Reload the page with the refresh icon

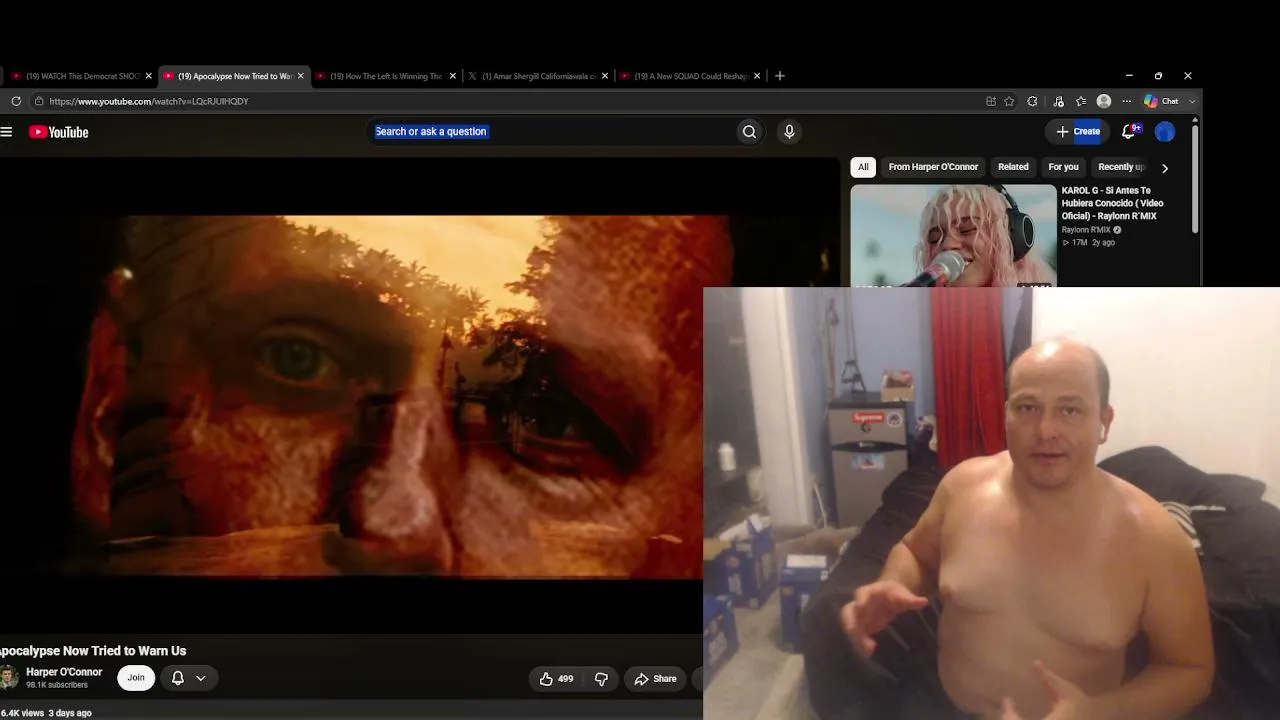tap(16, 101)
